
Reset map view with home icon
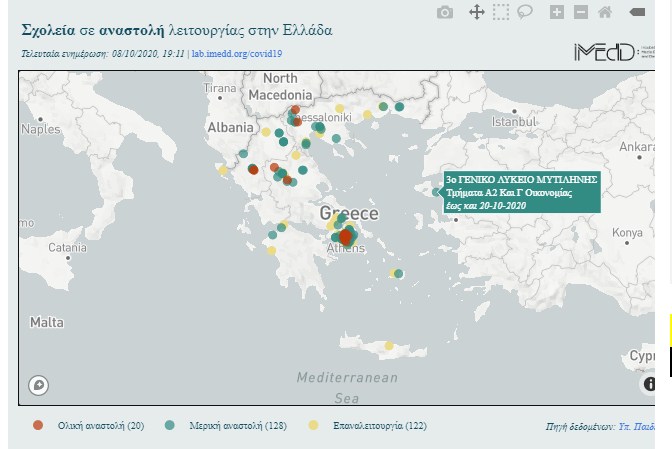coord(604,12)
